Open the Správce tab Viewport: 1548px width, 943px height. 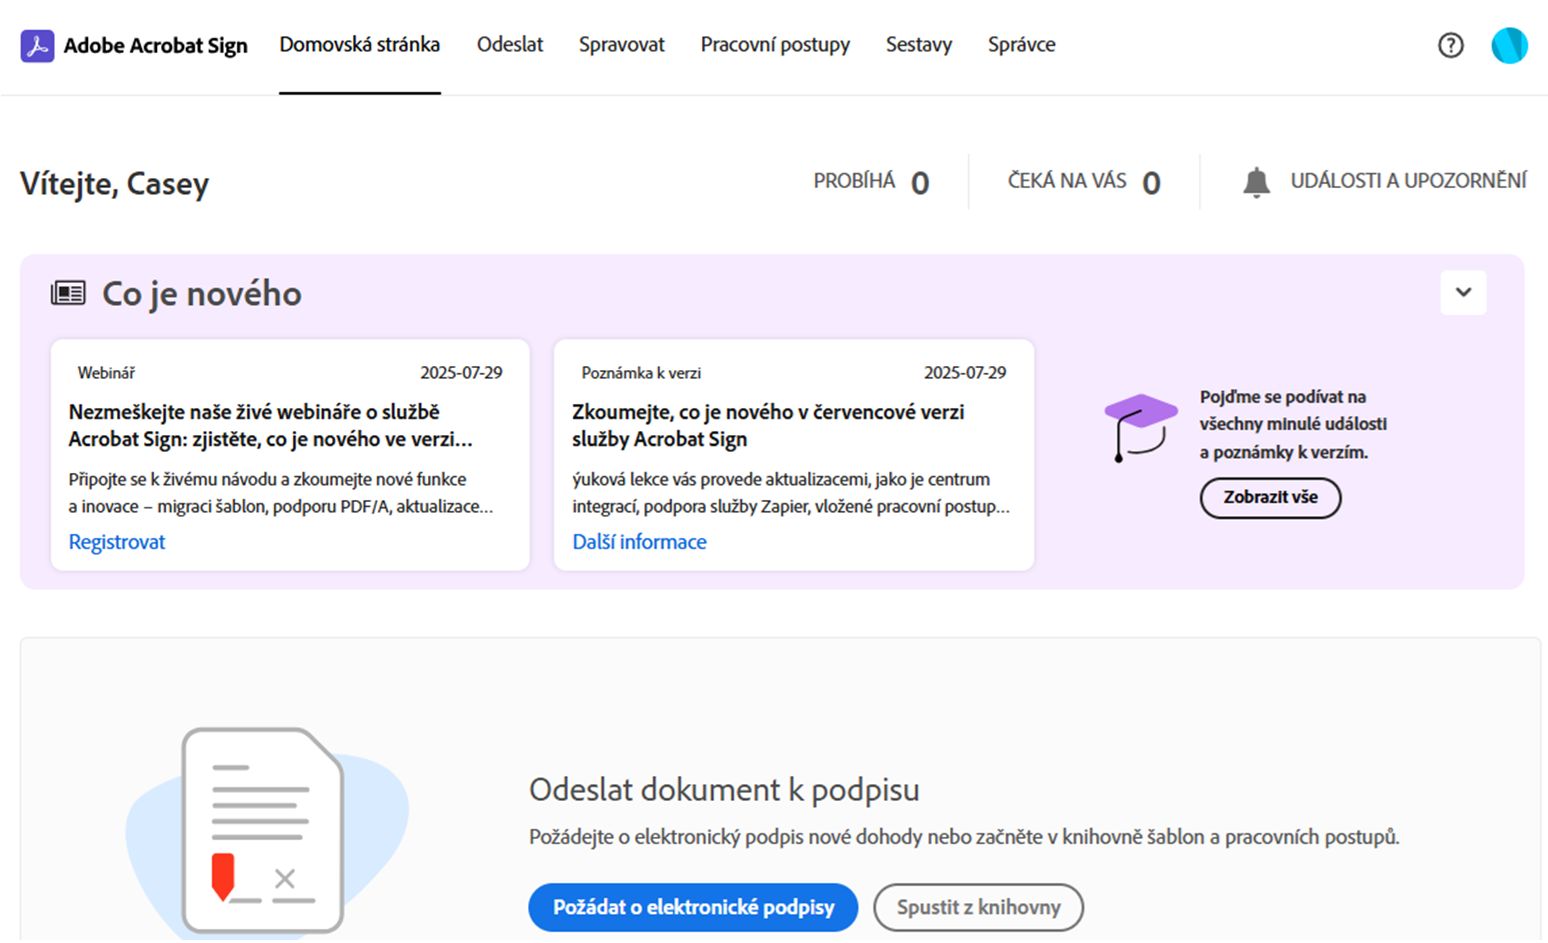(x=1022, y=45)
